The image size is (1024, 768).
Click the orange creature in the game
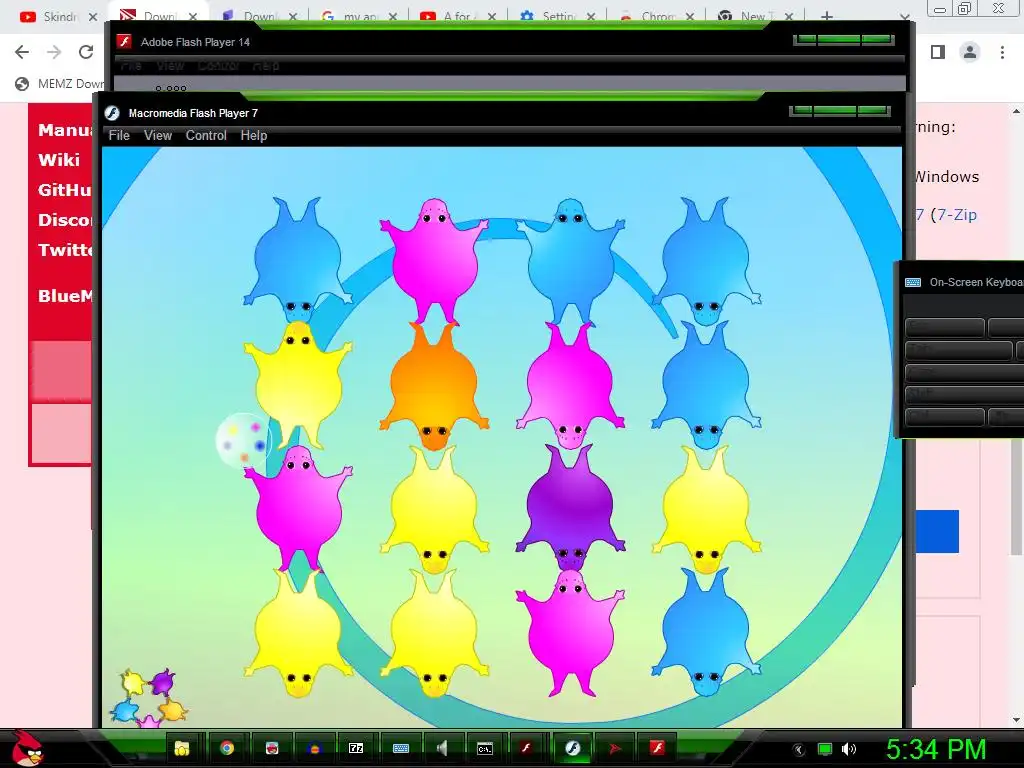pyautogui.click(x=434, y=385)
